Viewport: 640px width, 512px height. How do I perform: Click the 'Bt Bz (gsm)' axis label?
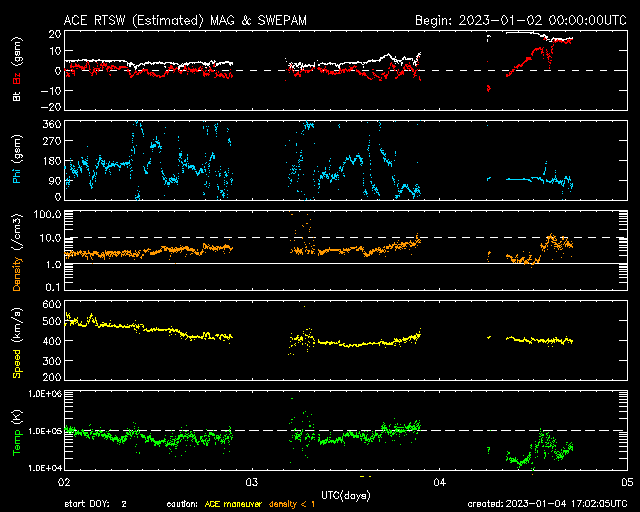[17, 69]
